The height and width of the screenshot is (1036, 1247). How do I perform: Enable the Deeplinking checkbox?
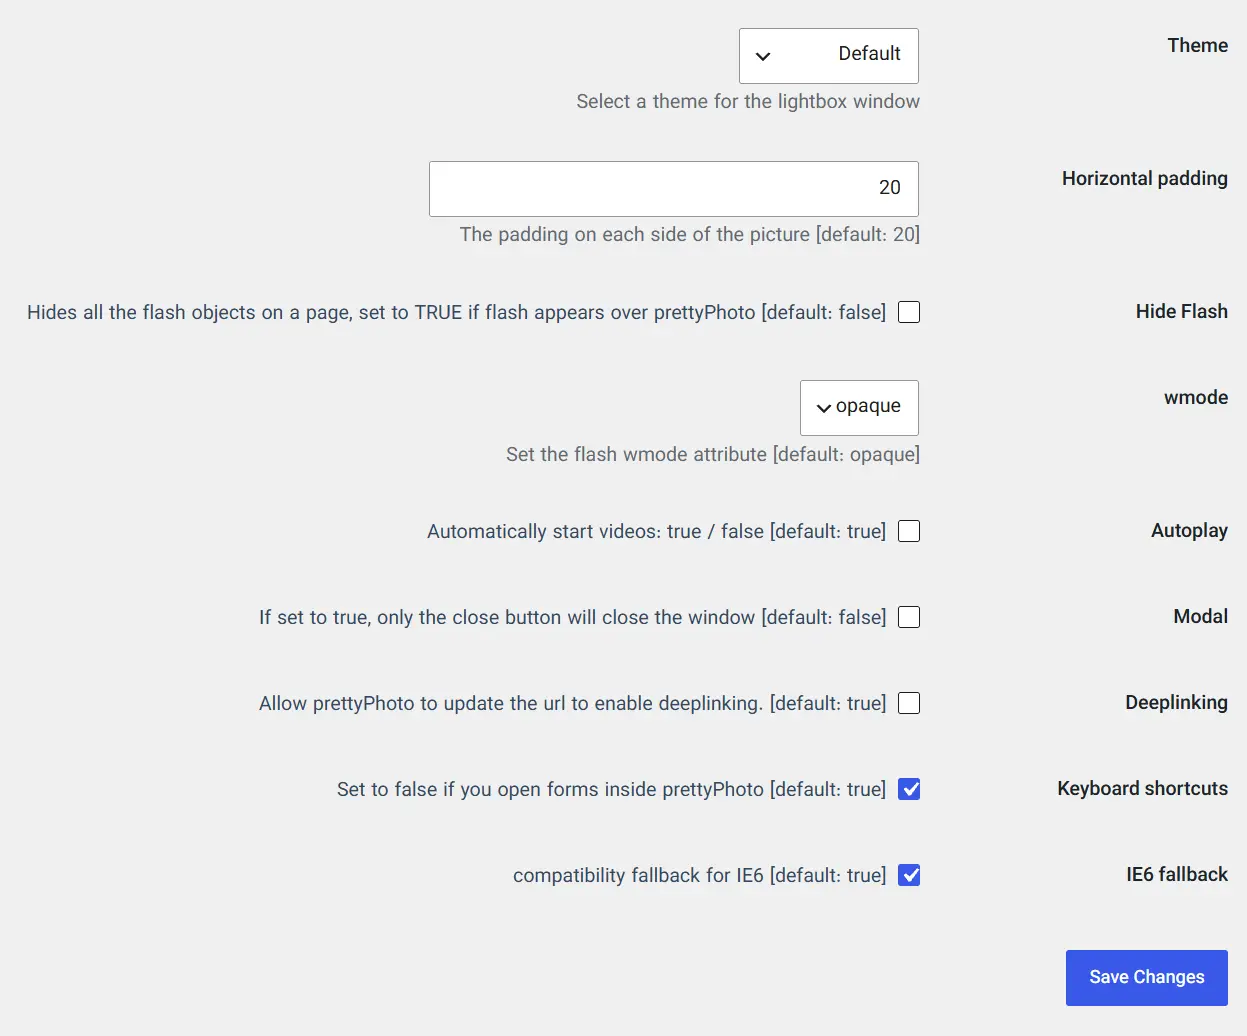(x=909, y=703)
